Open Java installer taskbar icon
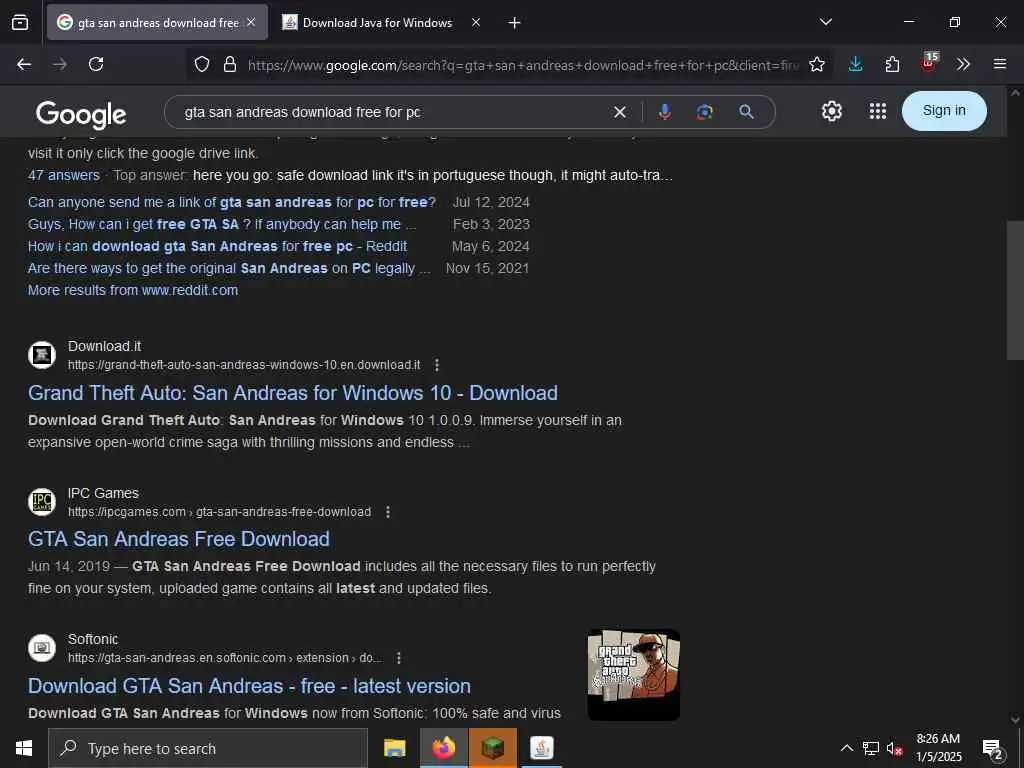This screenshot has width=1024, height=768. [541, 748]
